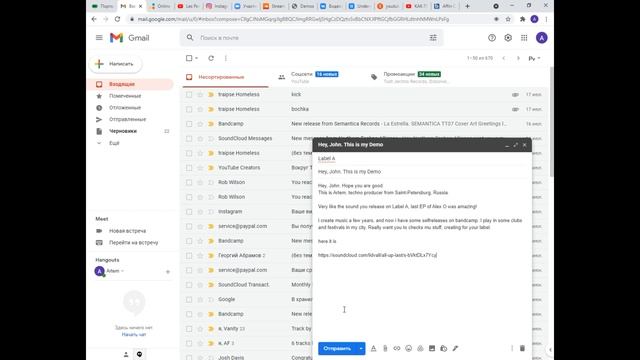Refresh the inbox list
Image resolution: width=640 pixels, height=360 pixels.
(211, 58)
